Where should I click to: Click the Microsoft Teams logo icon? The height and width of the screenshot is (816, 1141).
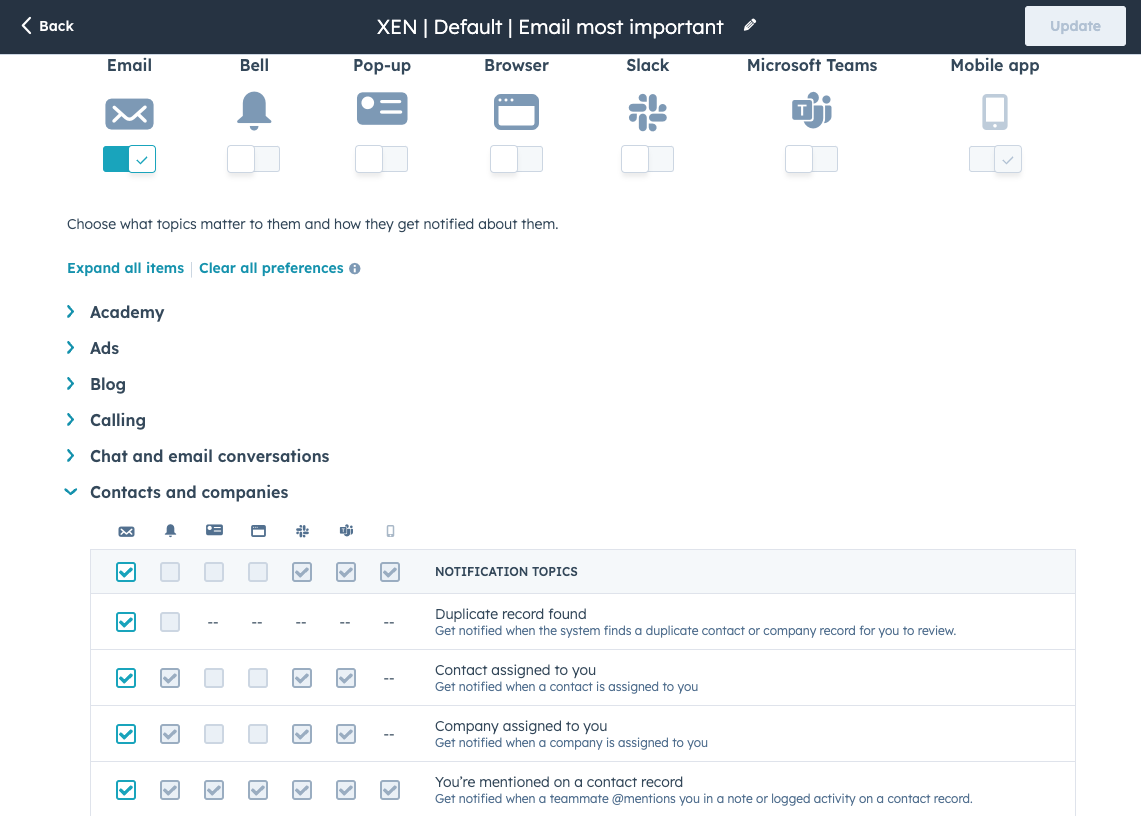tap(812, 110)
